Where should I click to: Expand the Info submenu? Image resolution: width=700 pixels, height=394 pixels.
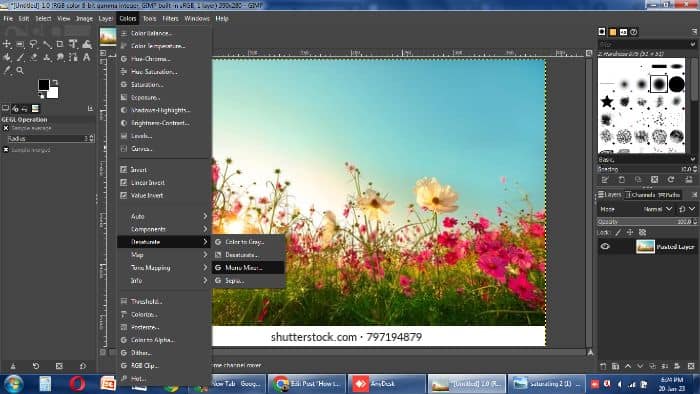(164, 281)
